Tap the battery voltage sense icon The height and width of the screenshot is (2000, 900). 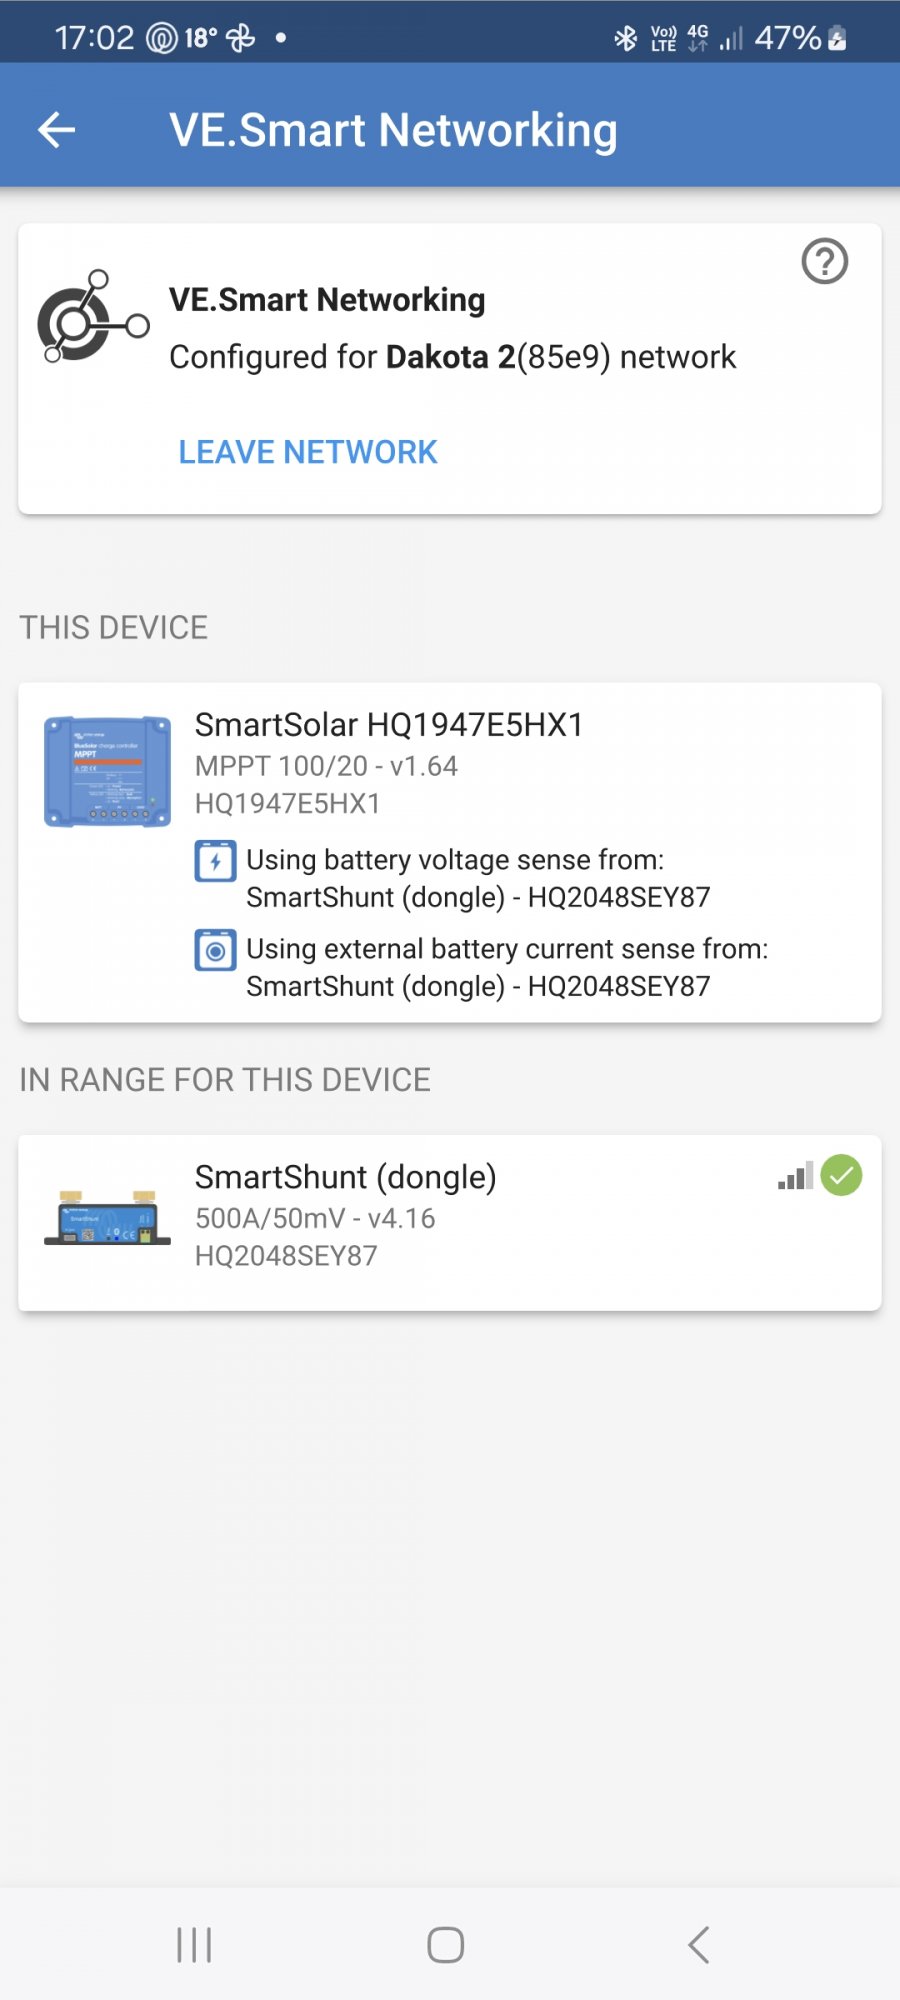215,862
